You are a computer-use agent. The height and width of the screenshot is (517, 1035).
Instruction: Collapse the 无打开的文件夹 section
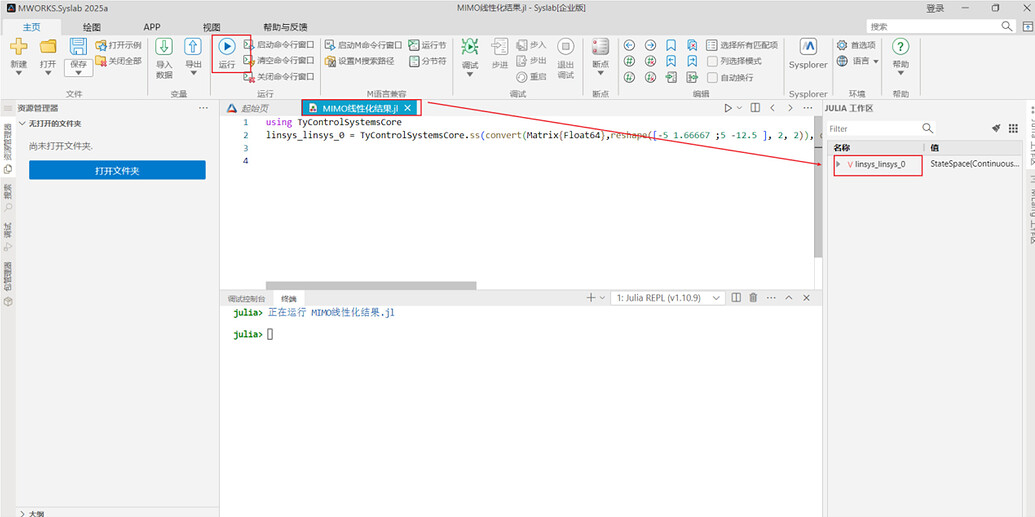coord(23,123)
